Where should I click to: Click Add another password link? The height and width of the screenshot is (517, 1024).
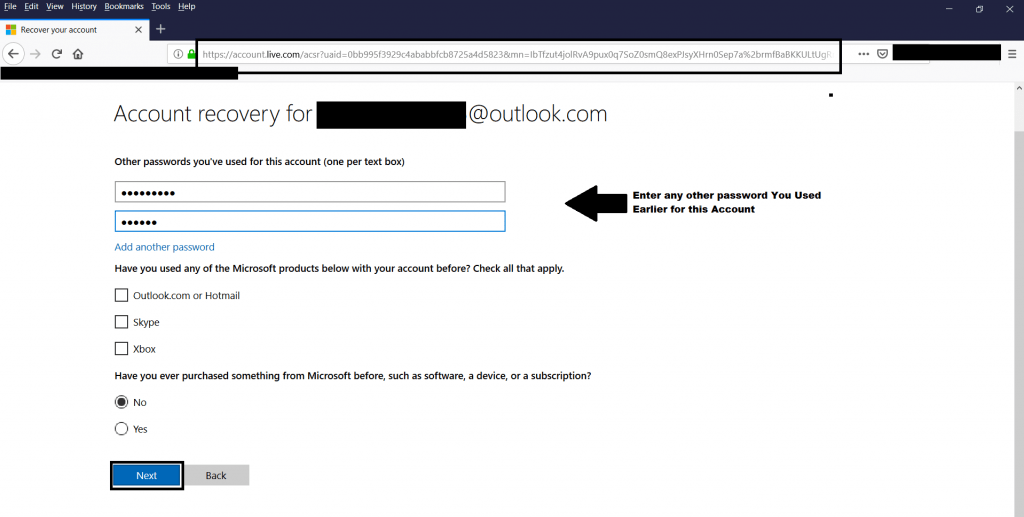[165, 247]
